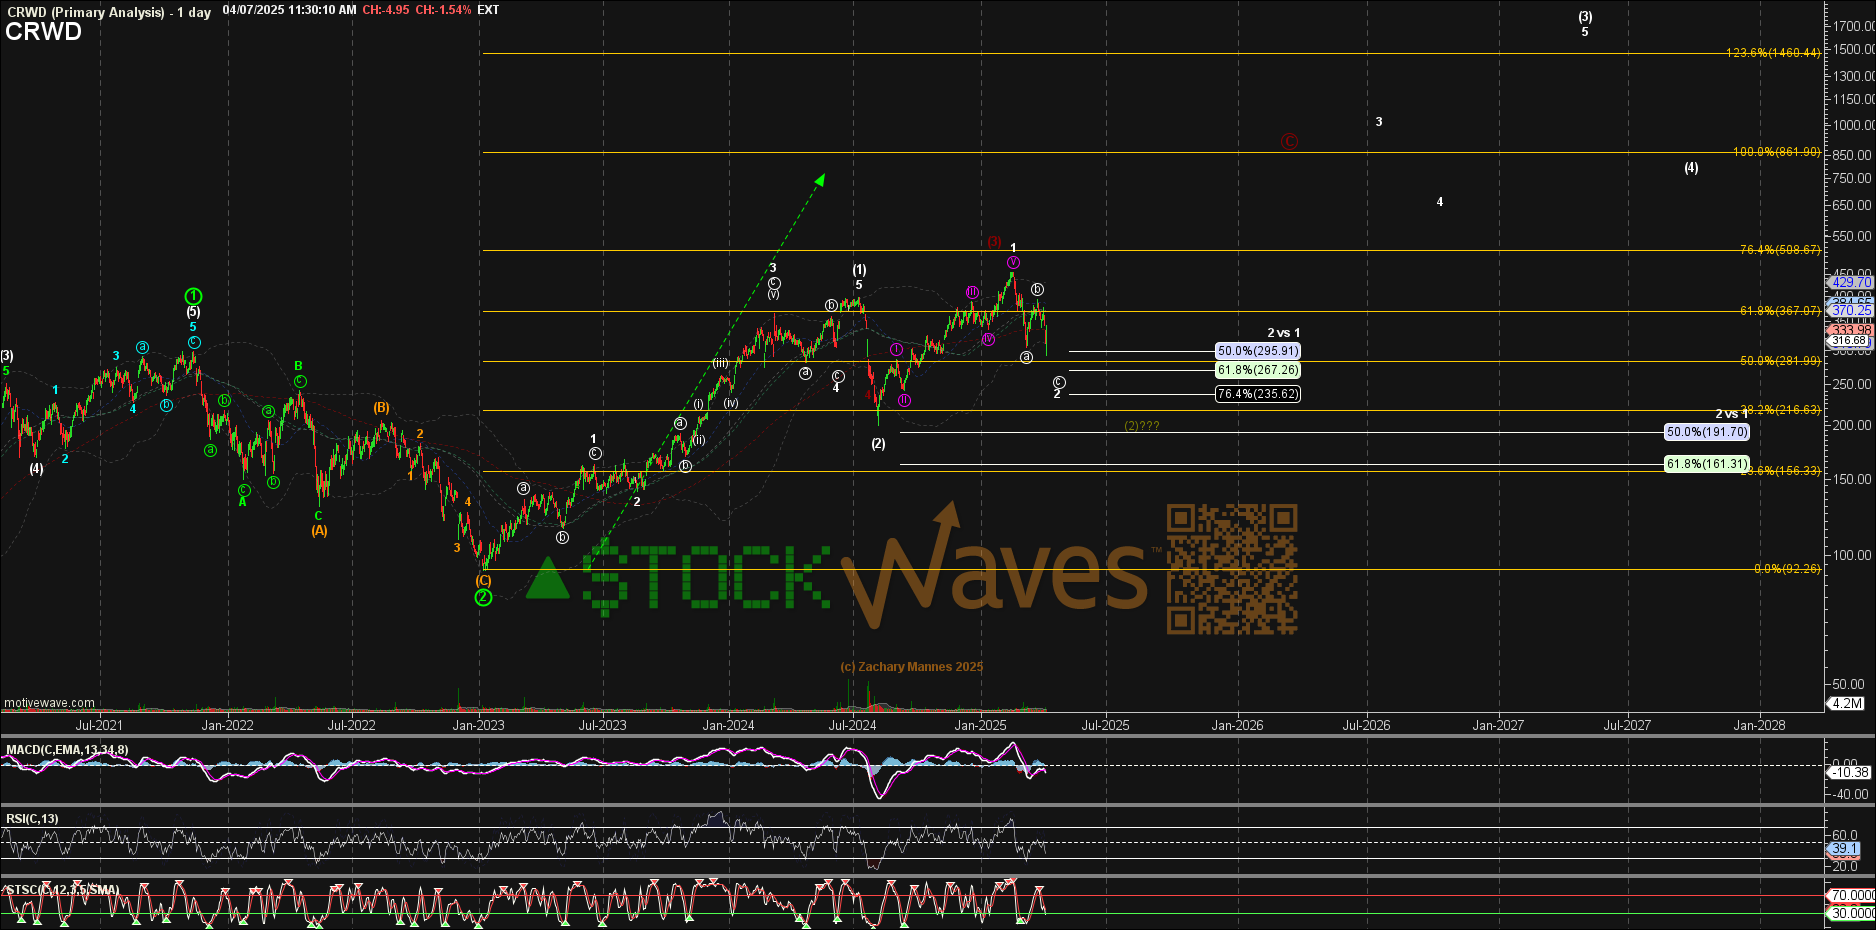Viewport: 1876px width, 930px height.
Task: Click the STSC stochastic study label
Action: (x=62, y=890)
